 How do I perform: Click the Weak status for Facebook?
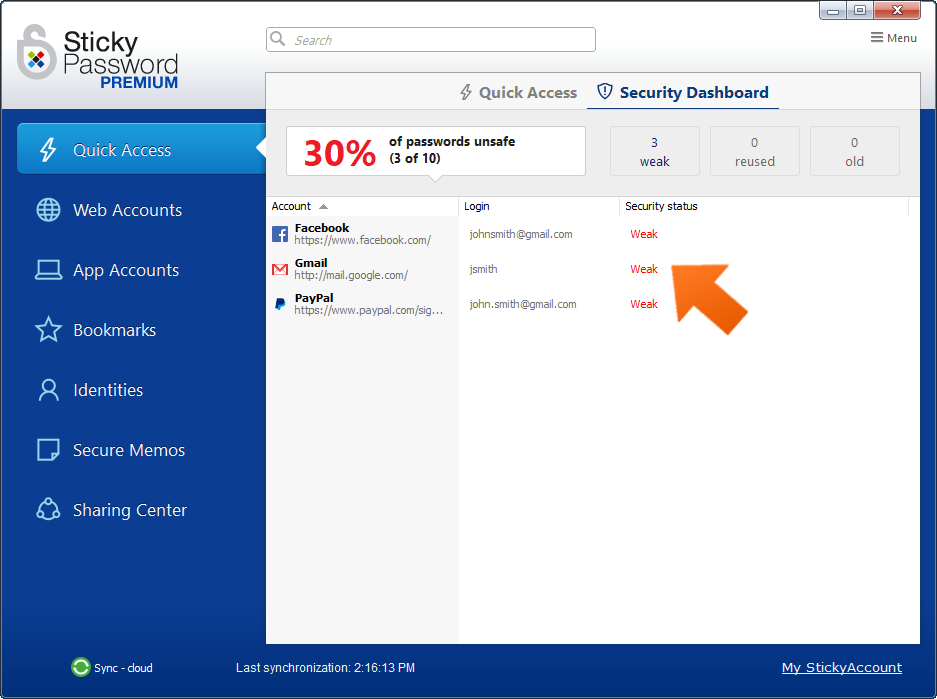pos(644,234)
